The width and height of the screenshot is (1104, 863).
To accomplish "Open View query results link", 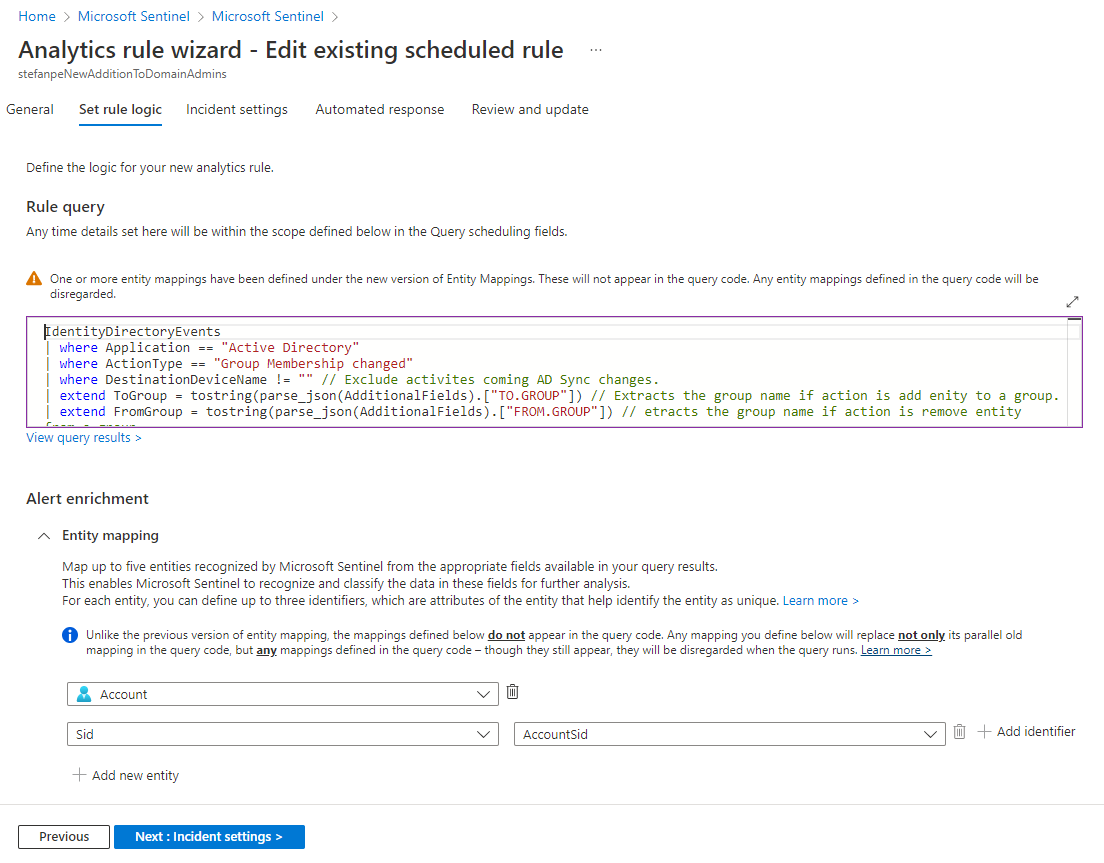I will click(x=84, y=438).
